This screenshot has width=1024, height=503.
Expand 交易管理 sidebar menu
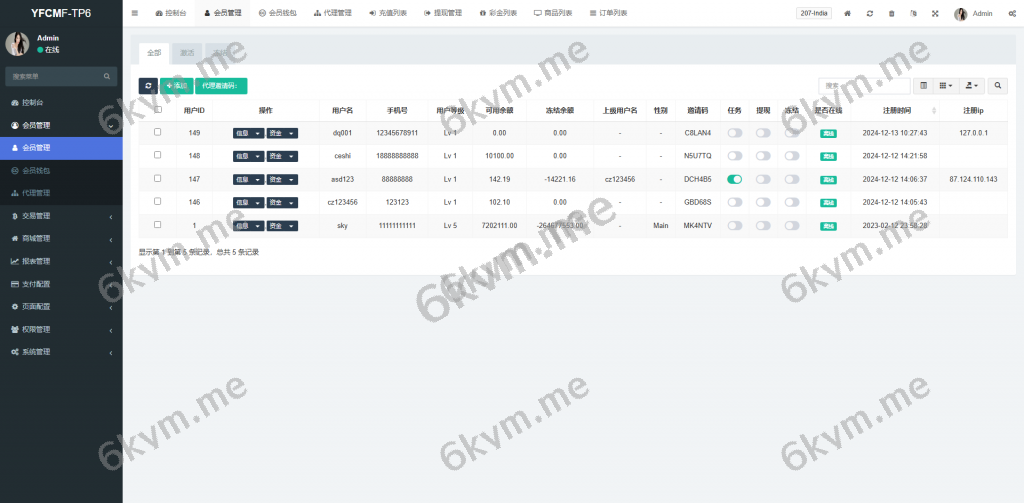point(61,216)
